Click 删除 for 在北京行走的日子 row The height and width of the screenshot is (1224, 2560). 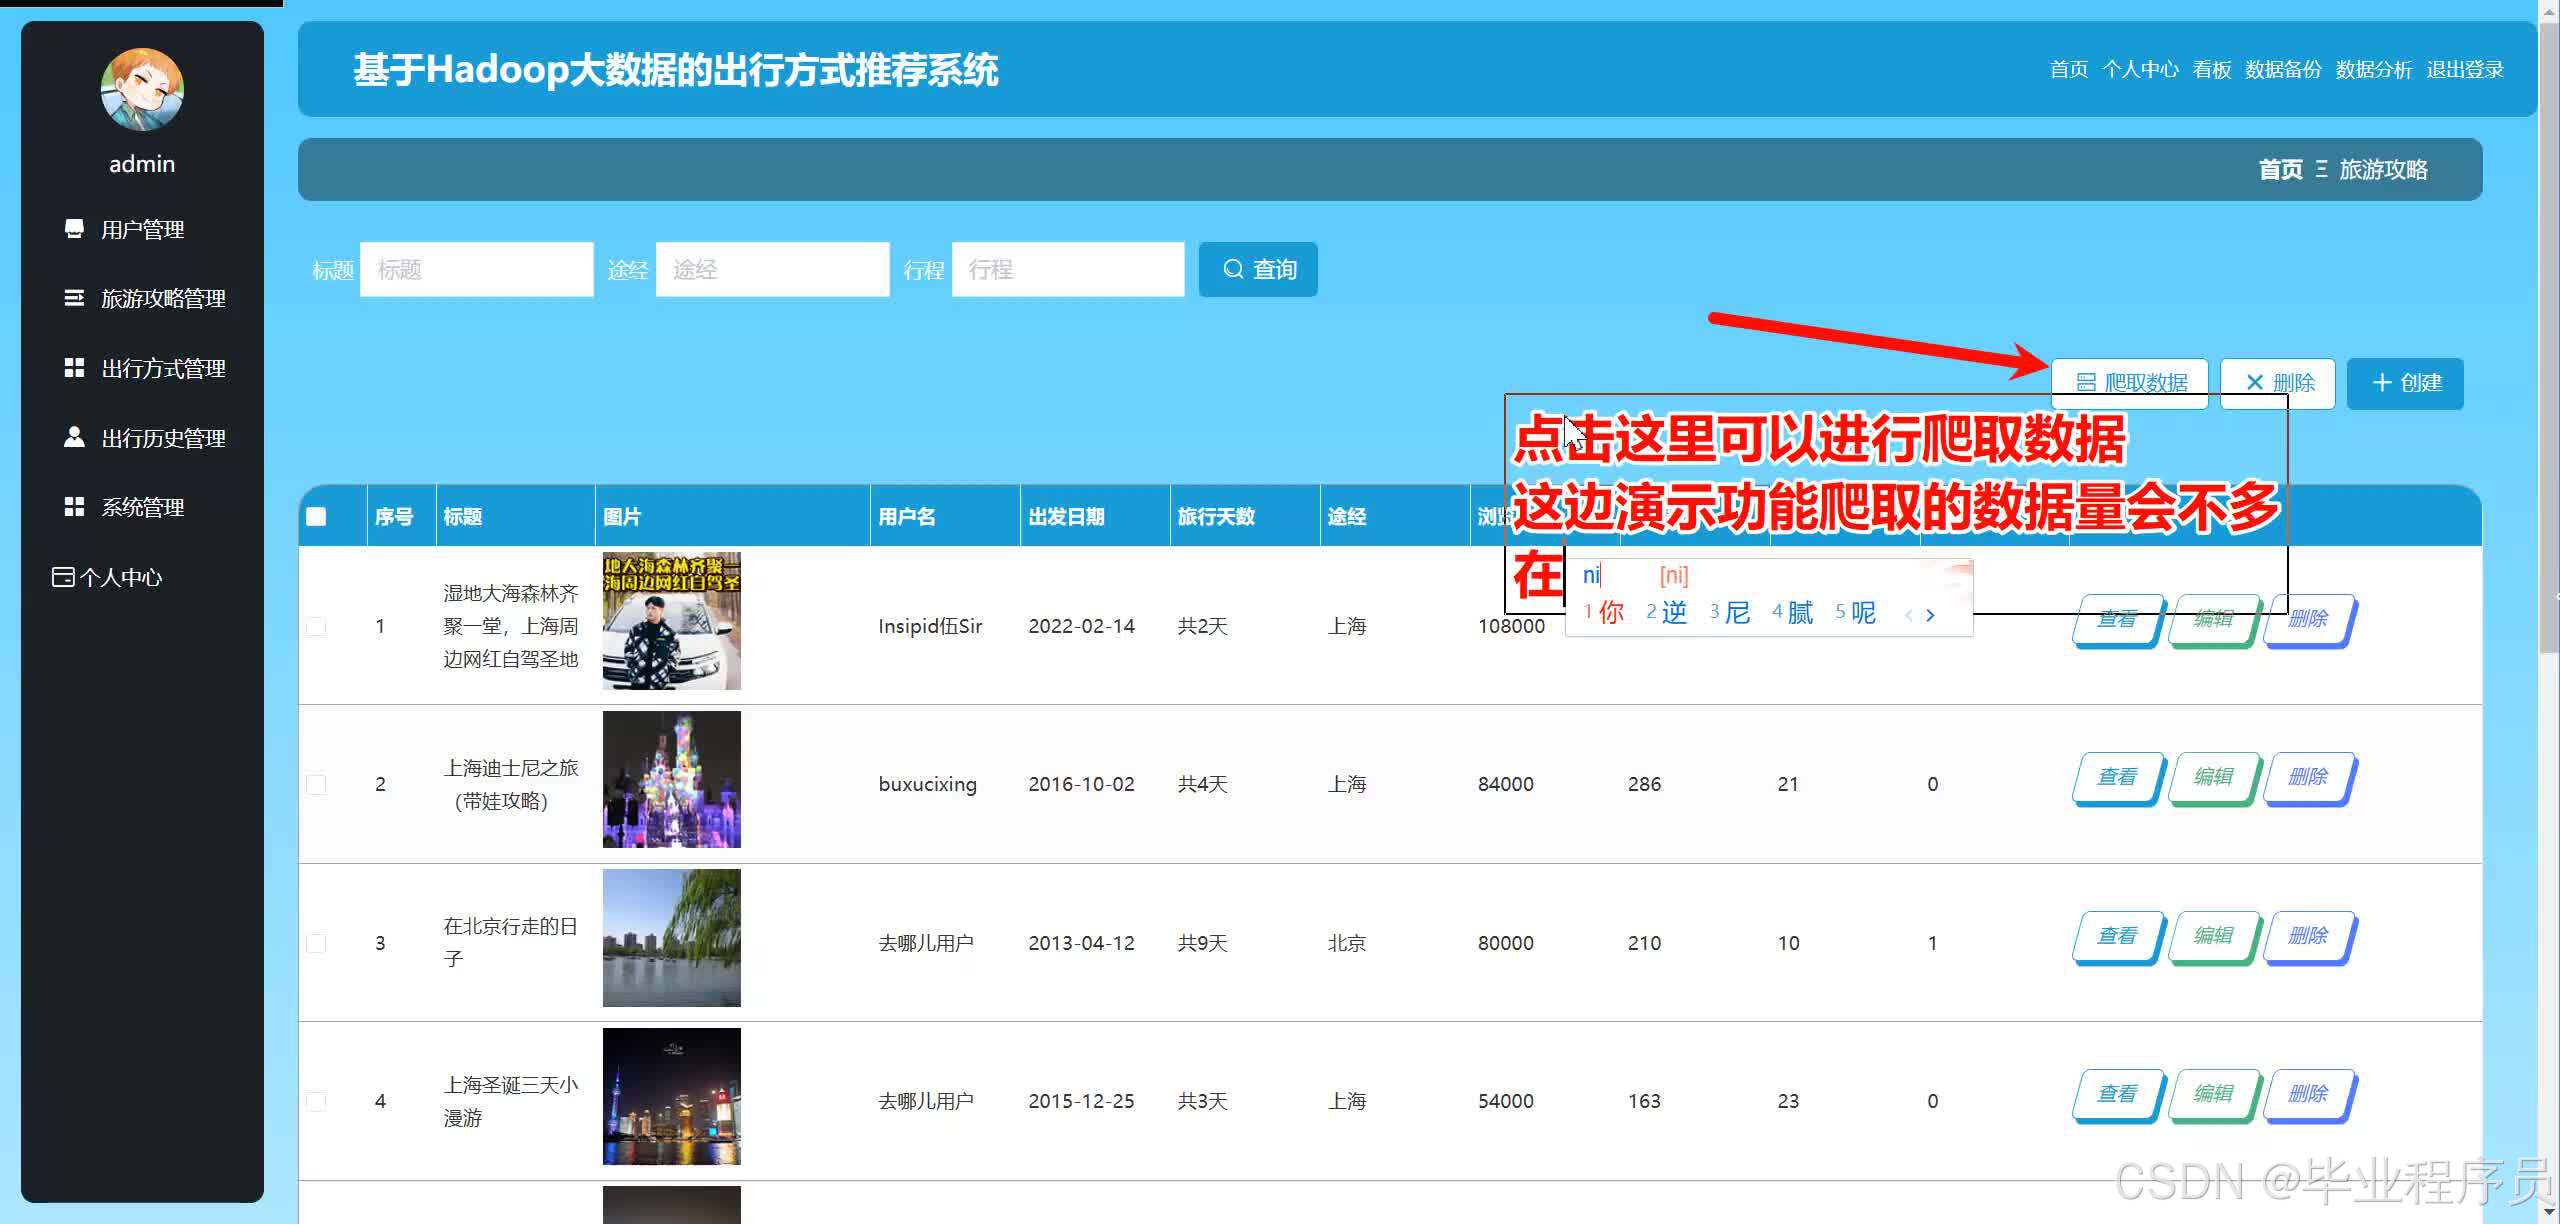point(2309,936)
